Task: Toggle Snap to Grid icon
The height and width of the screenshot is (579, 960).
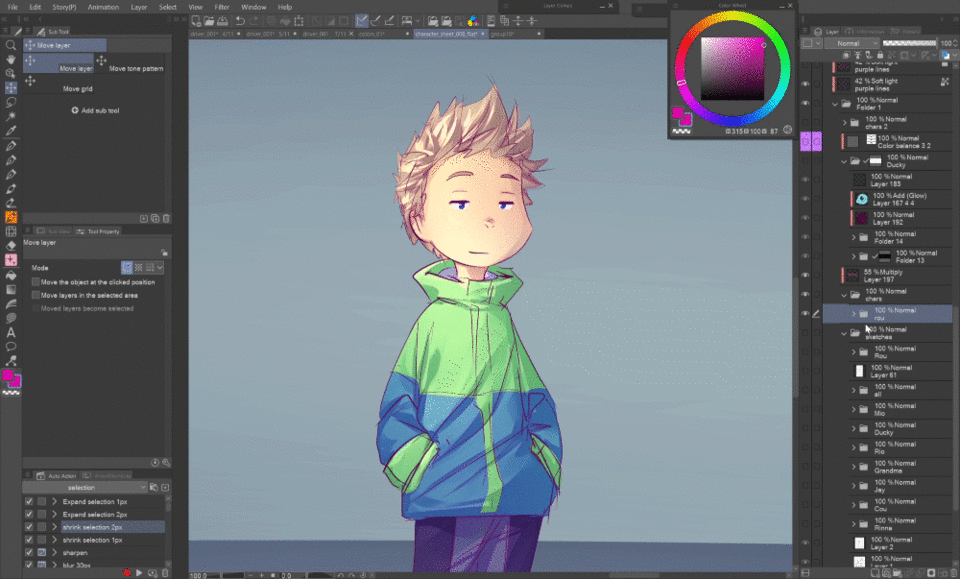Action: (x=389, y=21)
